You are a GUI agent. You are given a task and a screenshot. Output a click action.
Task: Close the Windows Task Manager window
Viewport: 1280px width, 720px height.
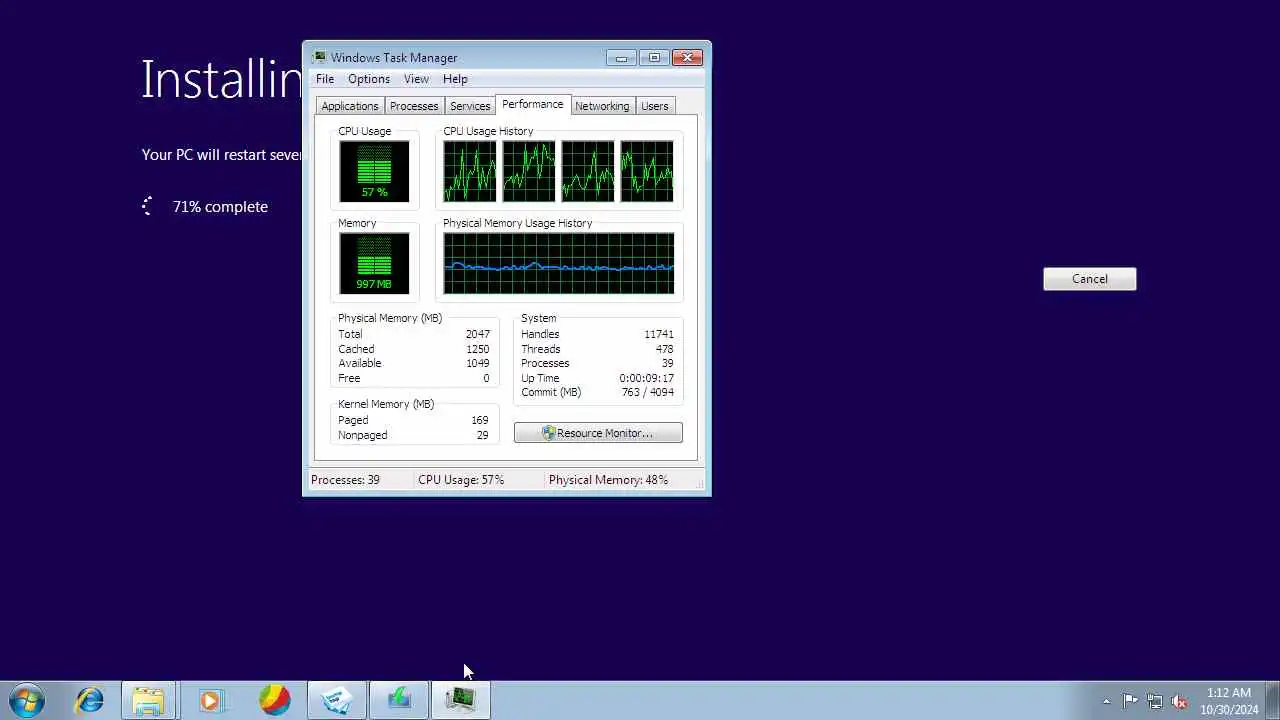click(x=688, y=58)
